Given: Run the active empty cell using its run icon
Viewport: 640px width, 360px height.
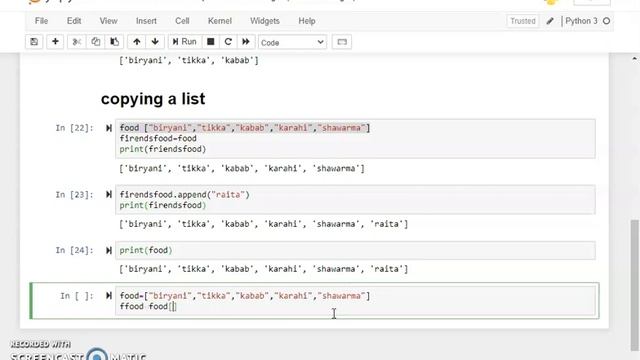Looking at the screenshot, I should 109,296.
